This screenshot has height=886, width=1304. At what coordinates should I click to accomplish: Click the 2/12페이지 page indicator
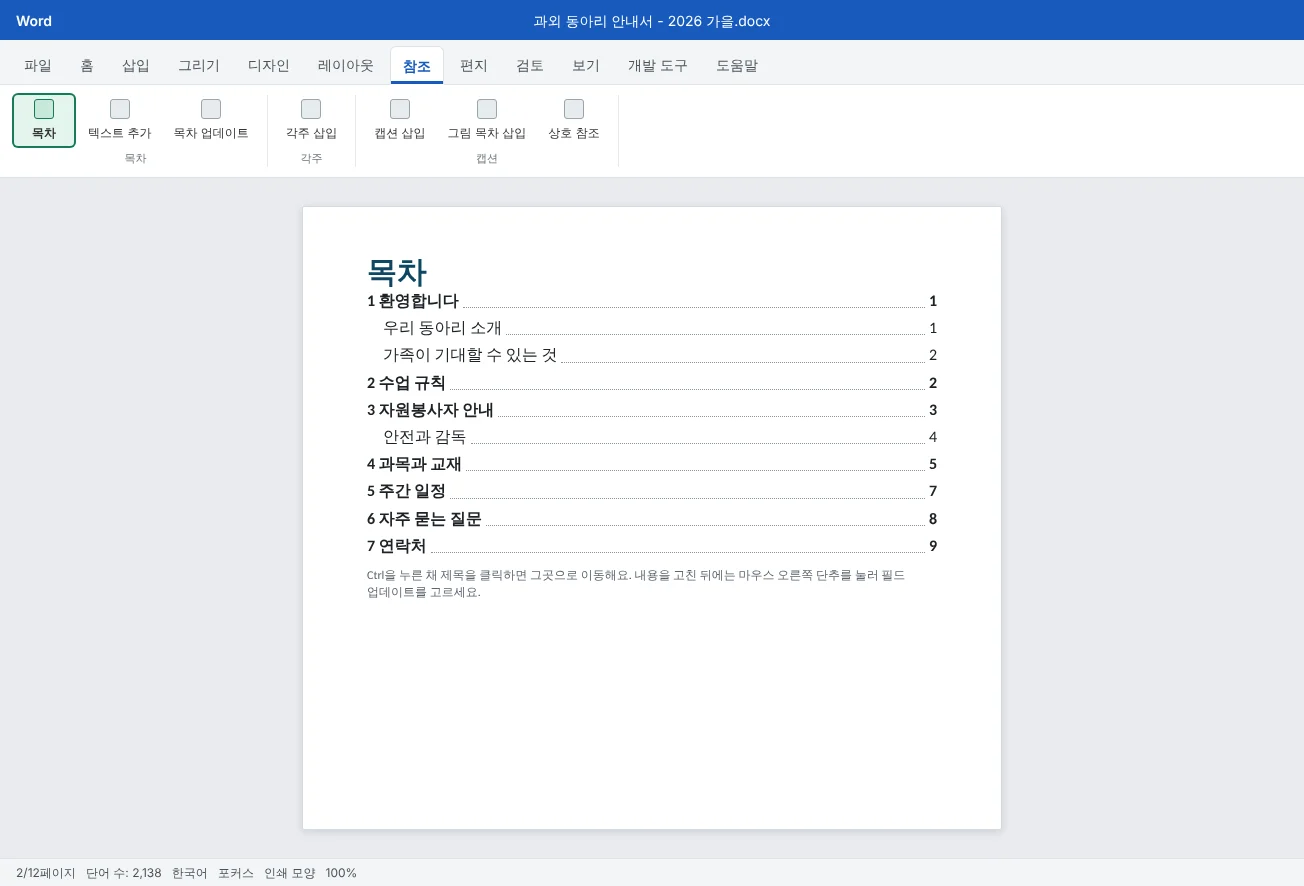[46, 873]
